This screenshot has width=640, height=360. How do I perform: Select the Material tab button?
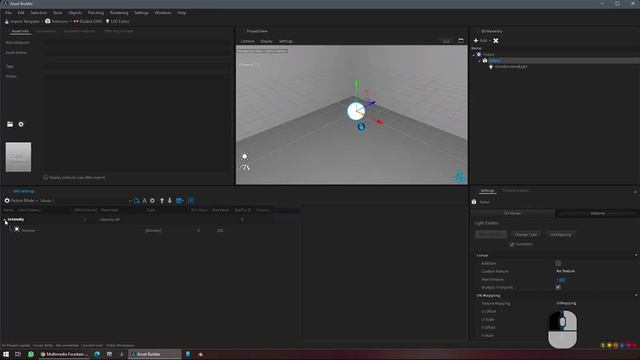[598, 213]
